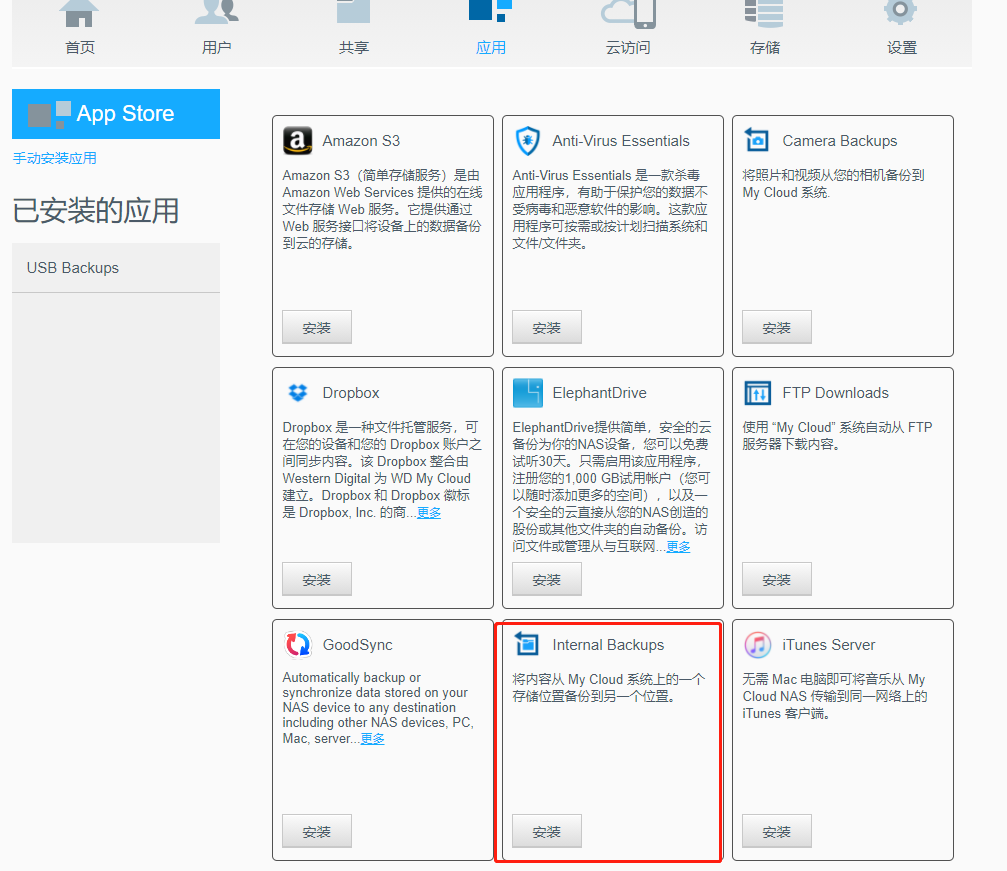Click the ElephantDrive title text

coord(599,392)
